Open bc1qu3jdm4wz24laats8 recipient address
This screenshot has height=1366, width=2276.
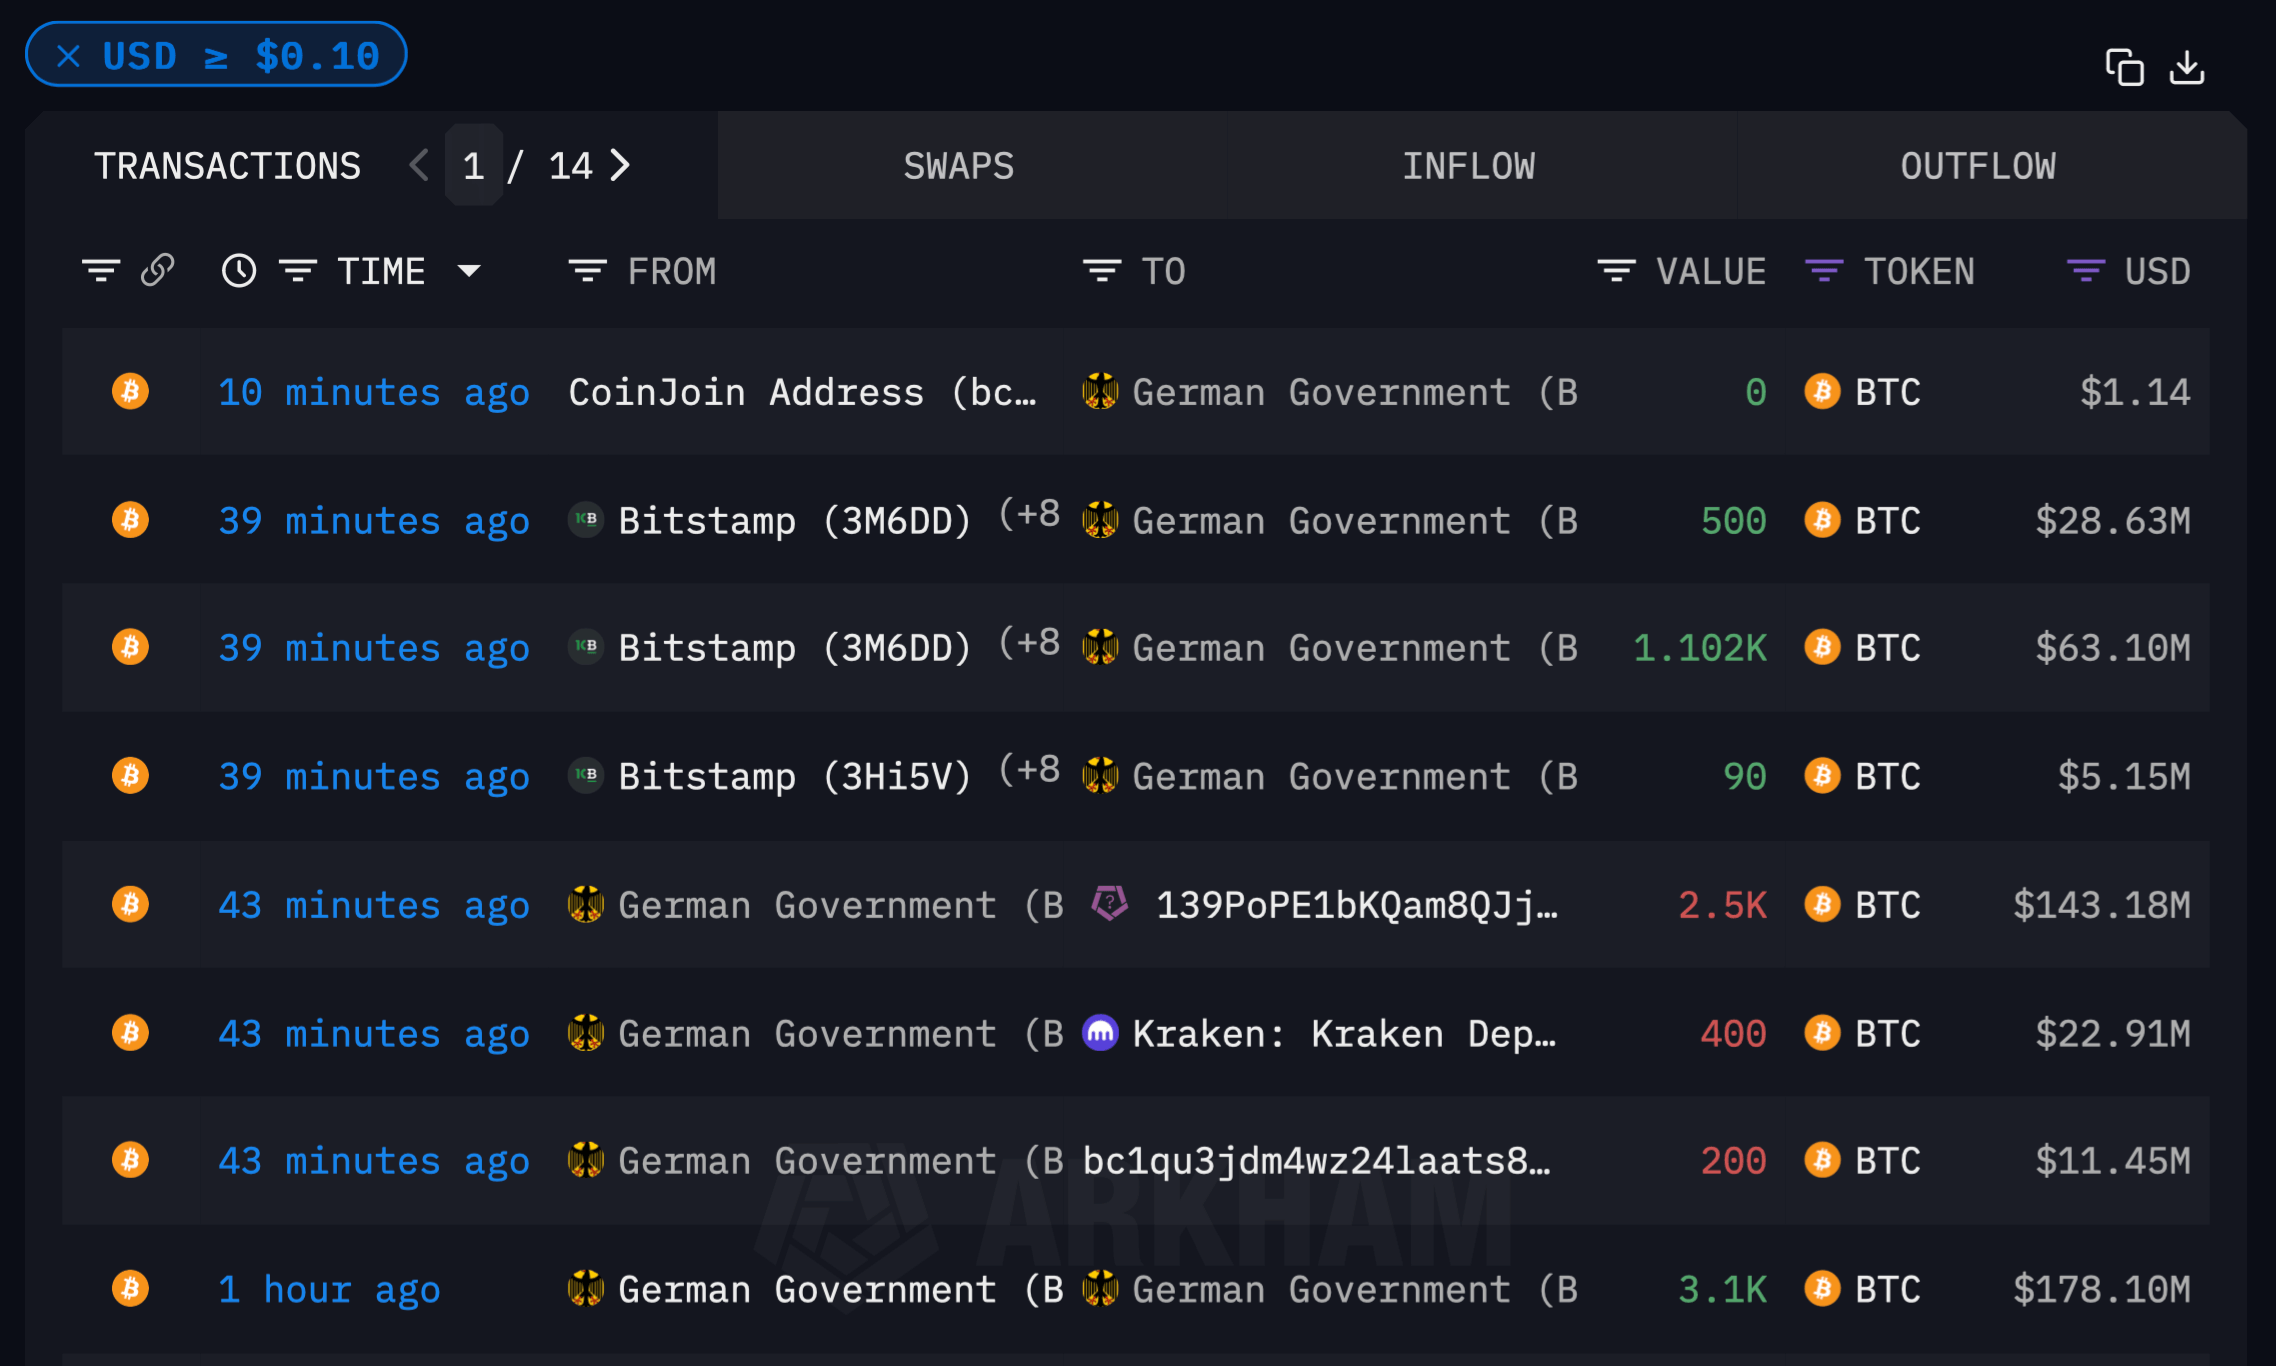(x=1316, y=1161)
